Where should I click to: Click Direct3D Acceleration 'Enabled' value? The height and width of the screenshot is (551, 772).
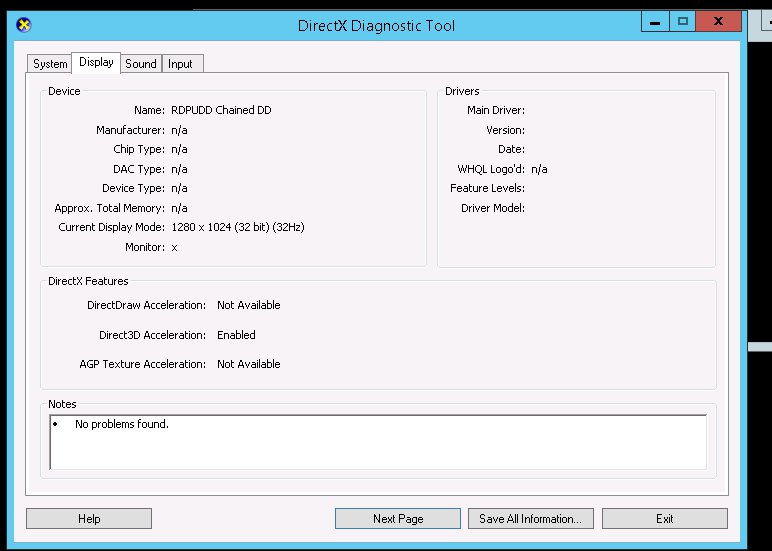click(x=236, y=335)
